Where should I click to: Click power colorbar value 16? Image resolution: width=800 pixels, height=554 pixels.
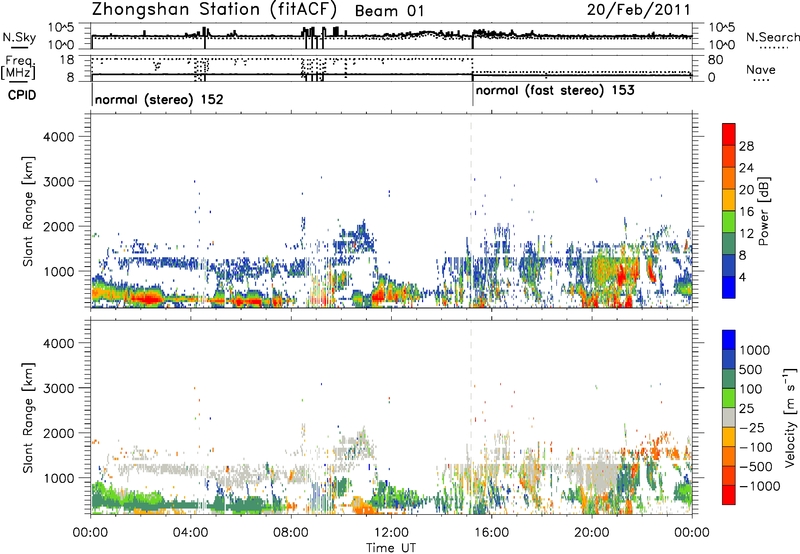(746, 212)
